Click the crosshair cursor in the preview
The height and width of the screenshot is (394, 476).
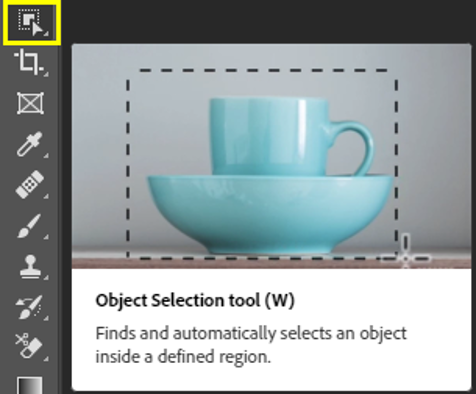click(405, 257)
